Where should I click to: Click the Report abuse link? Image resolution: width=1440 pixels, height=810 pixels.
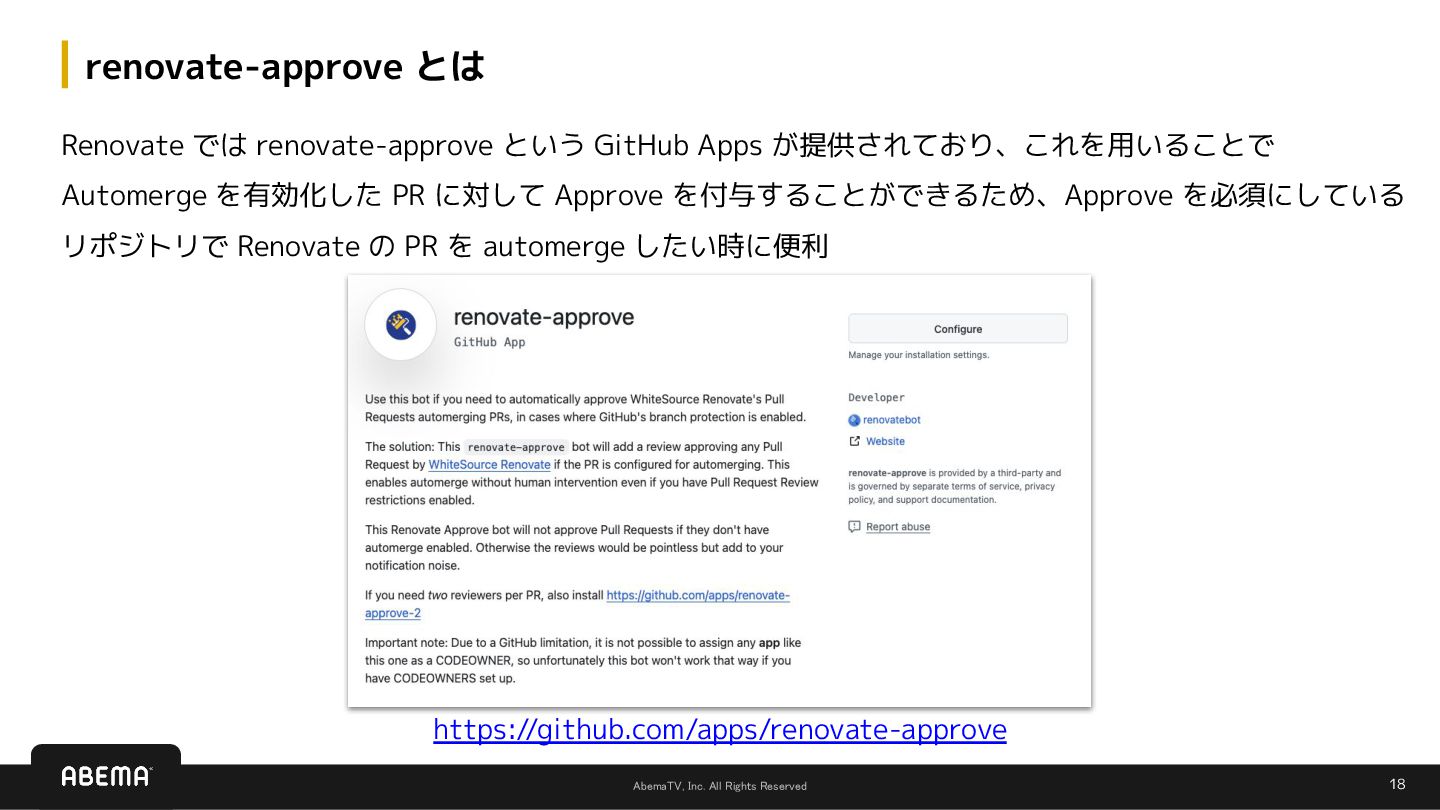coord(898,527)
